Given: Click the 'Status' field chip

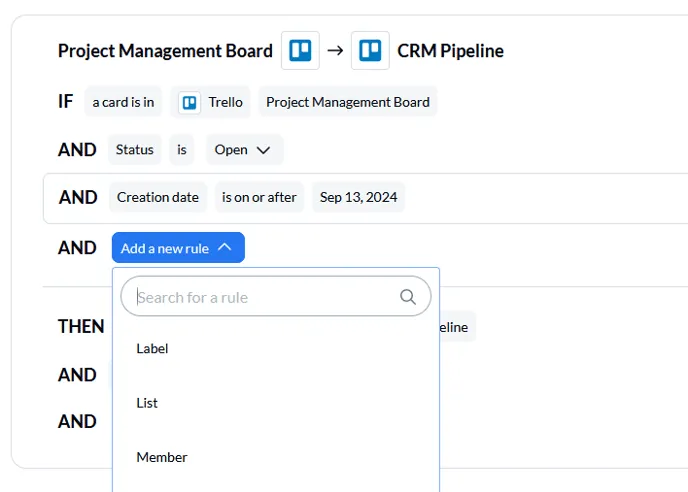Looking at the screenshot, I should coord(134,150).
